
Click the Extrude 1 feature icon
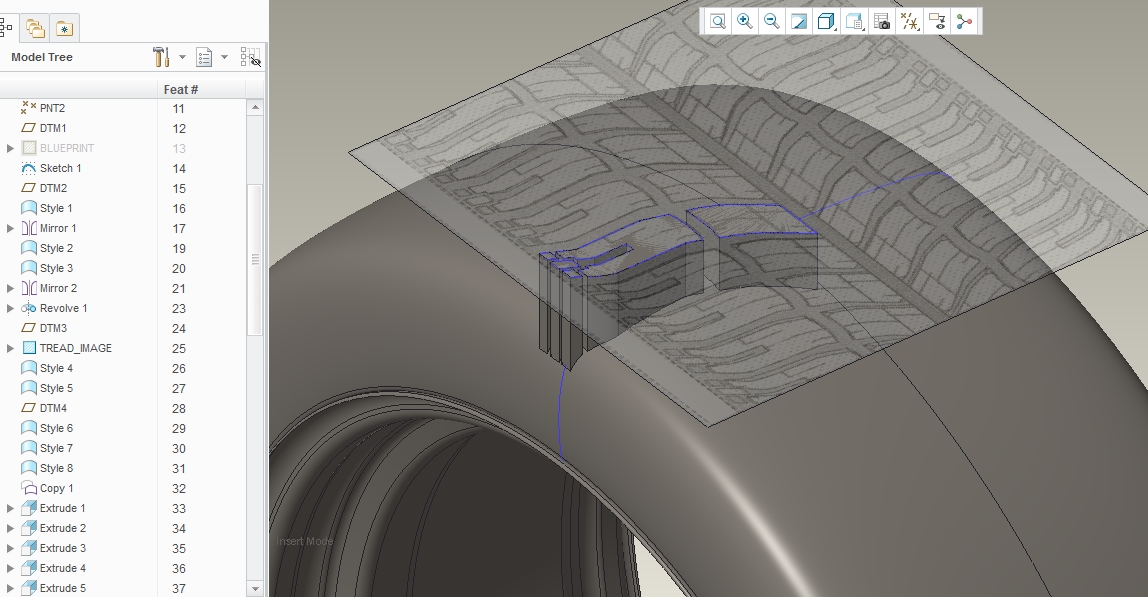click(x=29, y=508)
